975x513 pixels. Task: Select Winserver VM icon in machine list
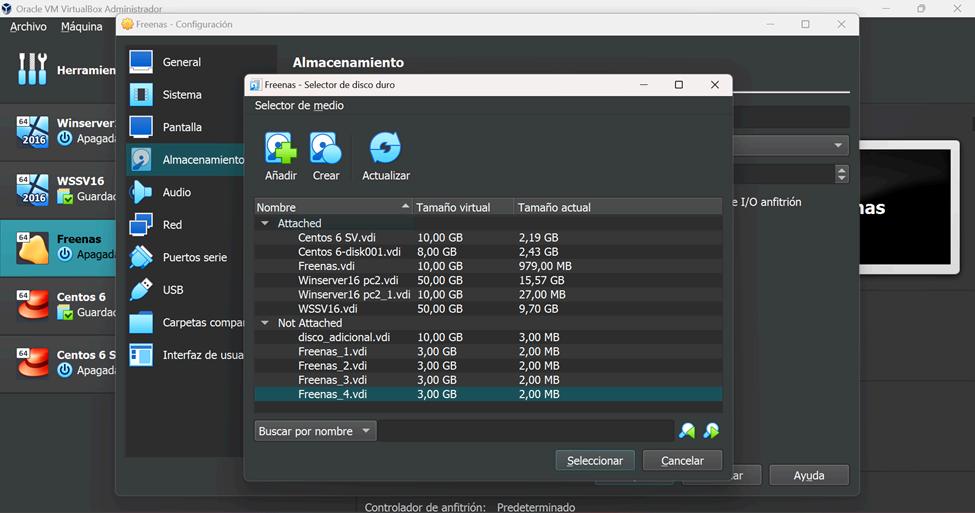(32, 131)
